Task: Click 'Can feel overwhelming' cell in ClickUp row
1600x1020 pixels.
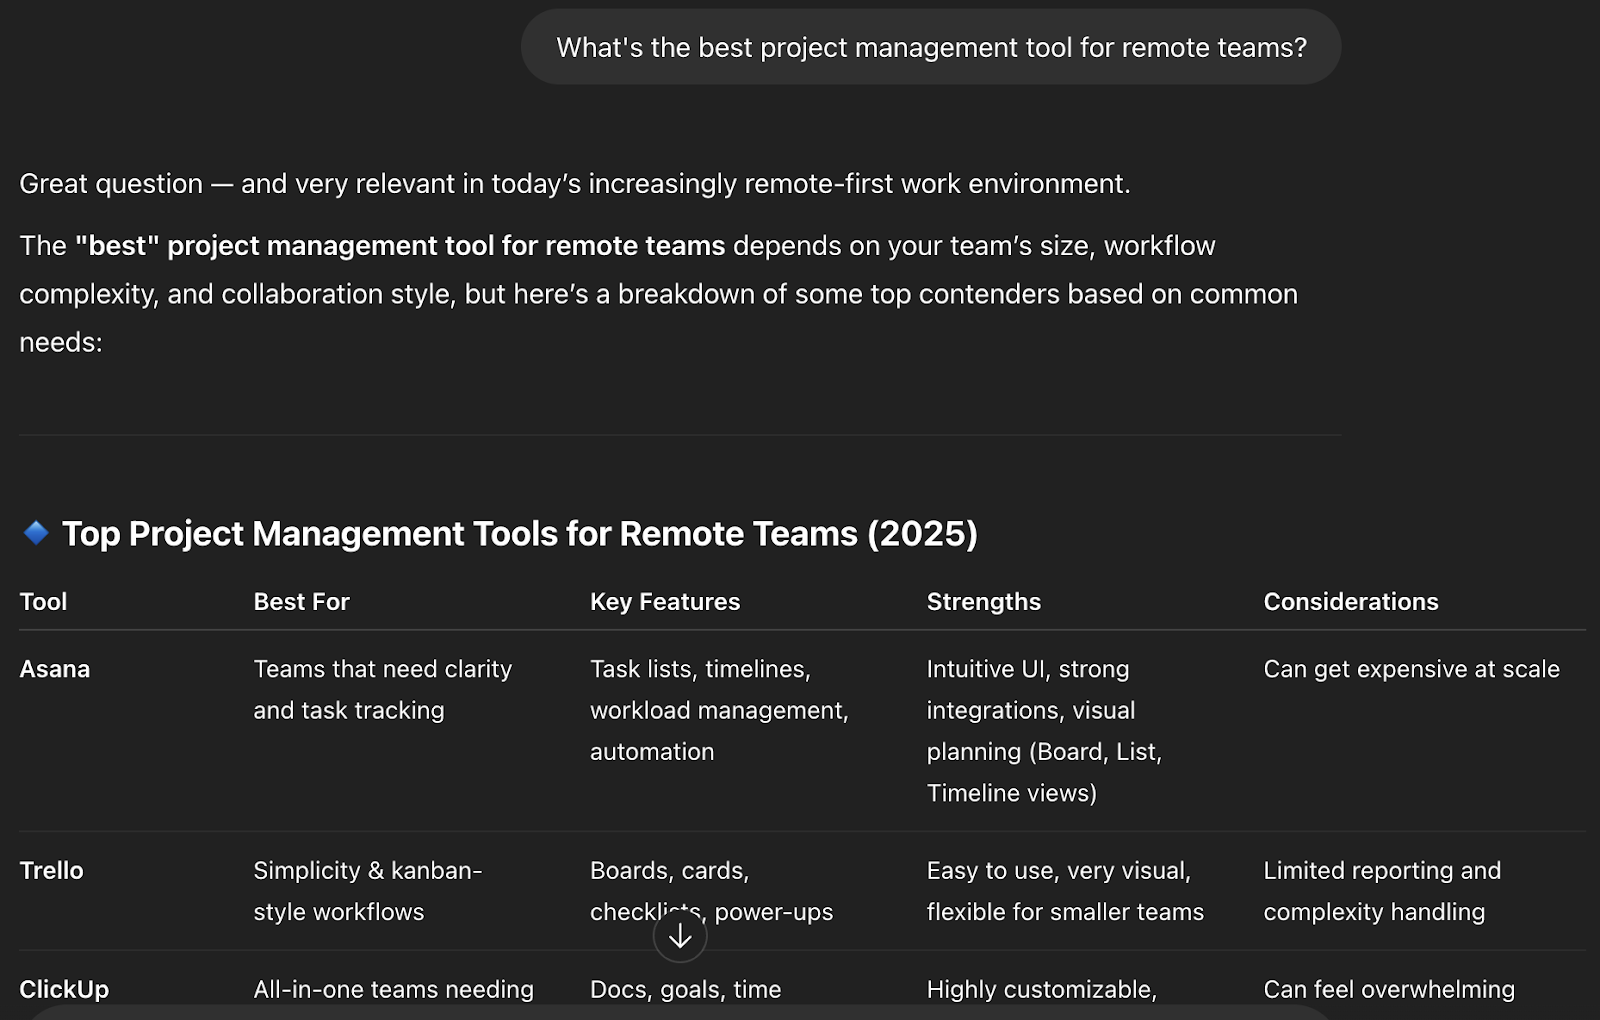Action: click(x=1389, y=989)
